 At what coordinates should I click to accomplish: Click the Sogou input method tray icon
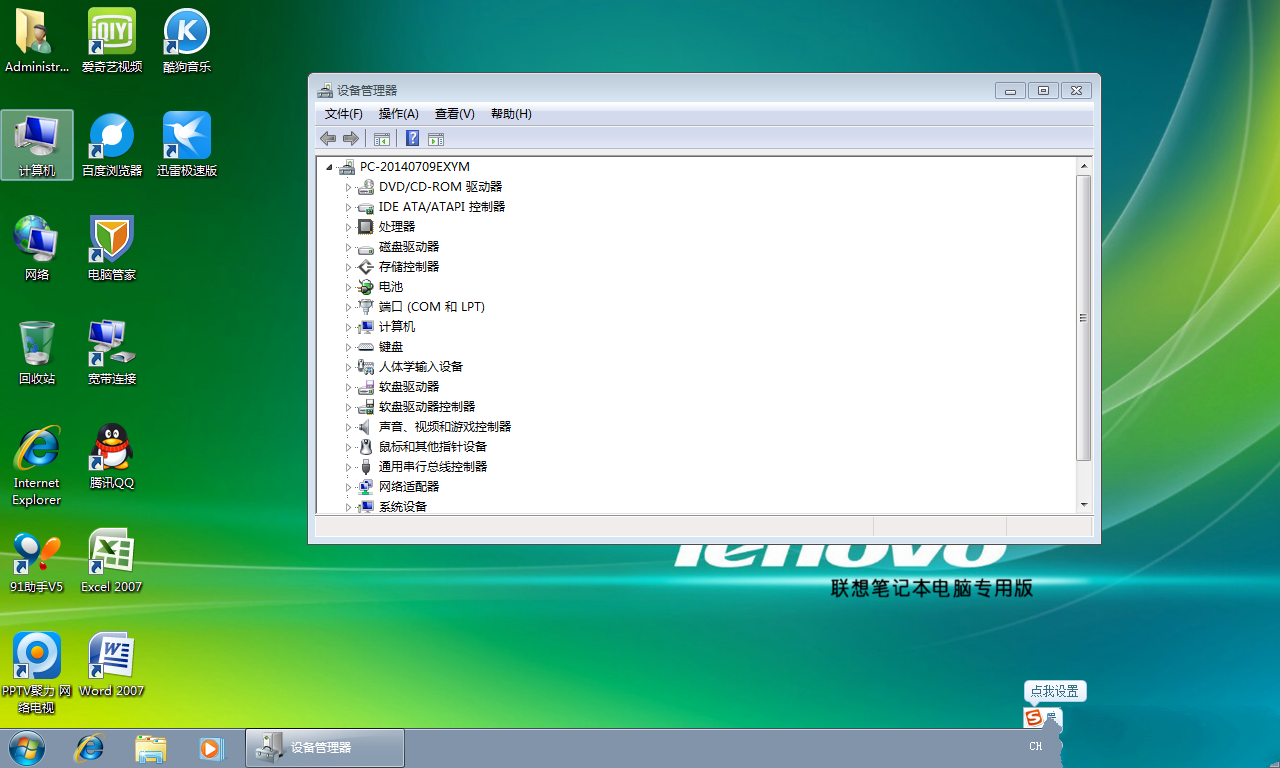[x=1033, y=718]
